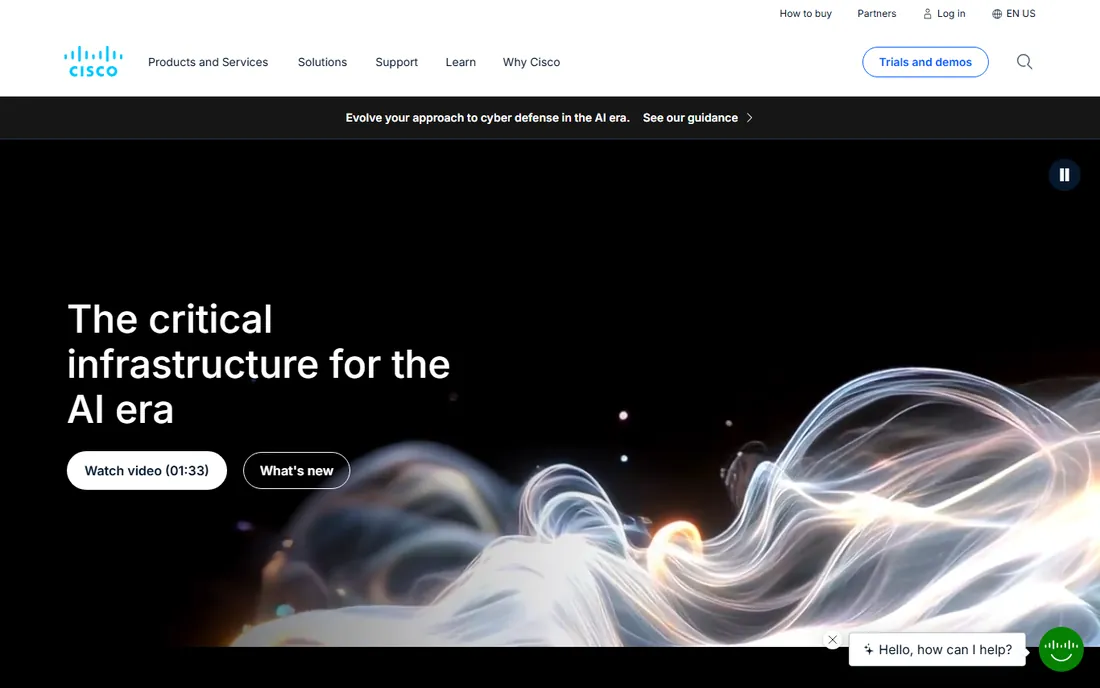Click the Cisco logo
1100x688 pixels.
[x=93, y=62]
